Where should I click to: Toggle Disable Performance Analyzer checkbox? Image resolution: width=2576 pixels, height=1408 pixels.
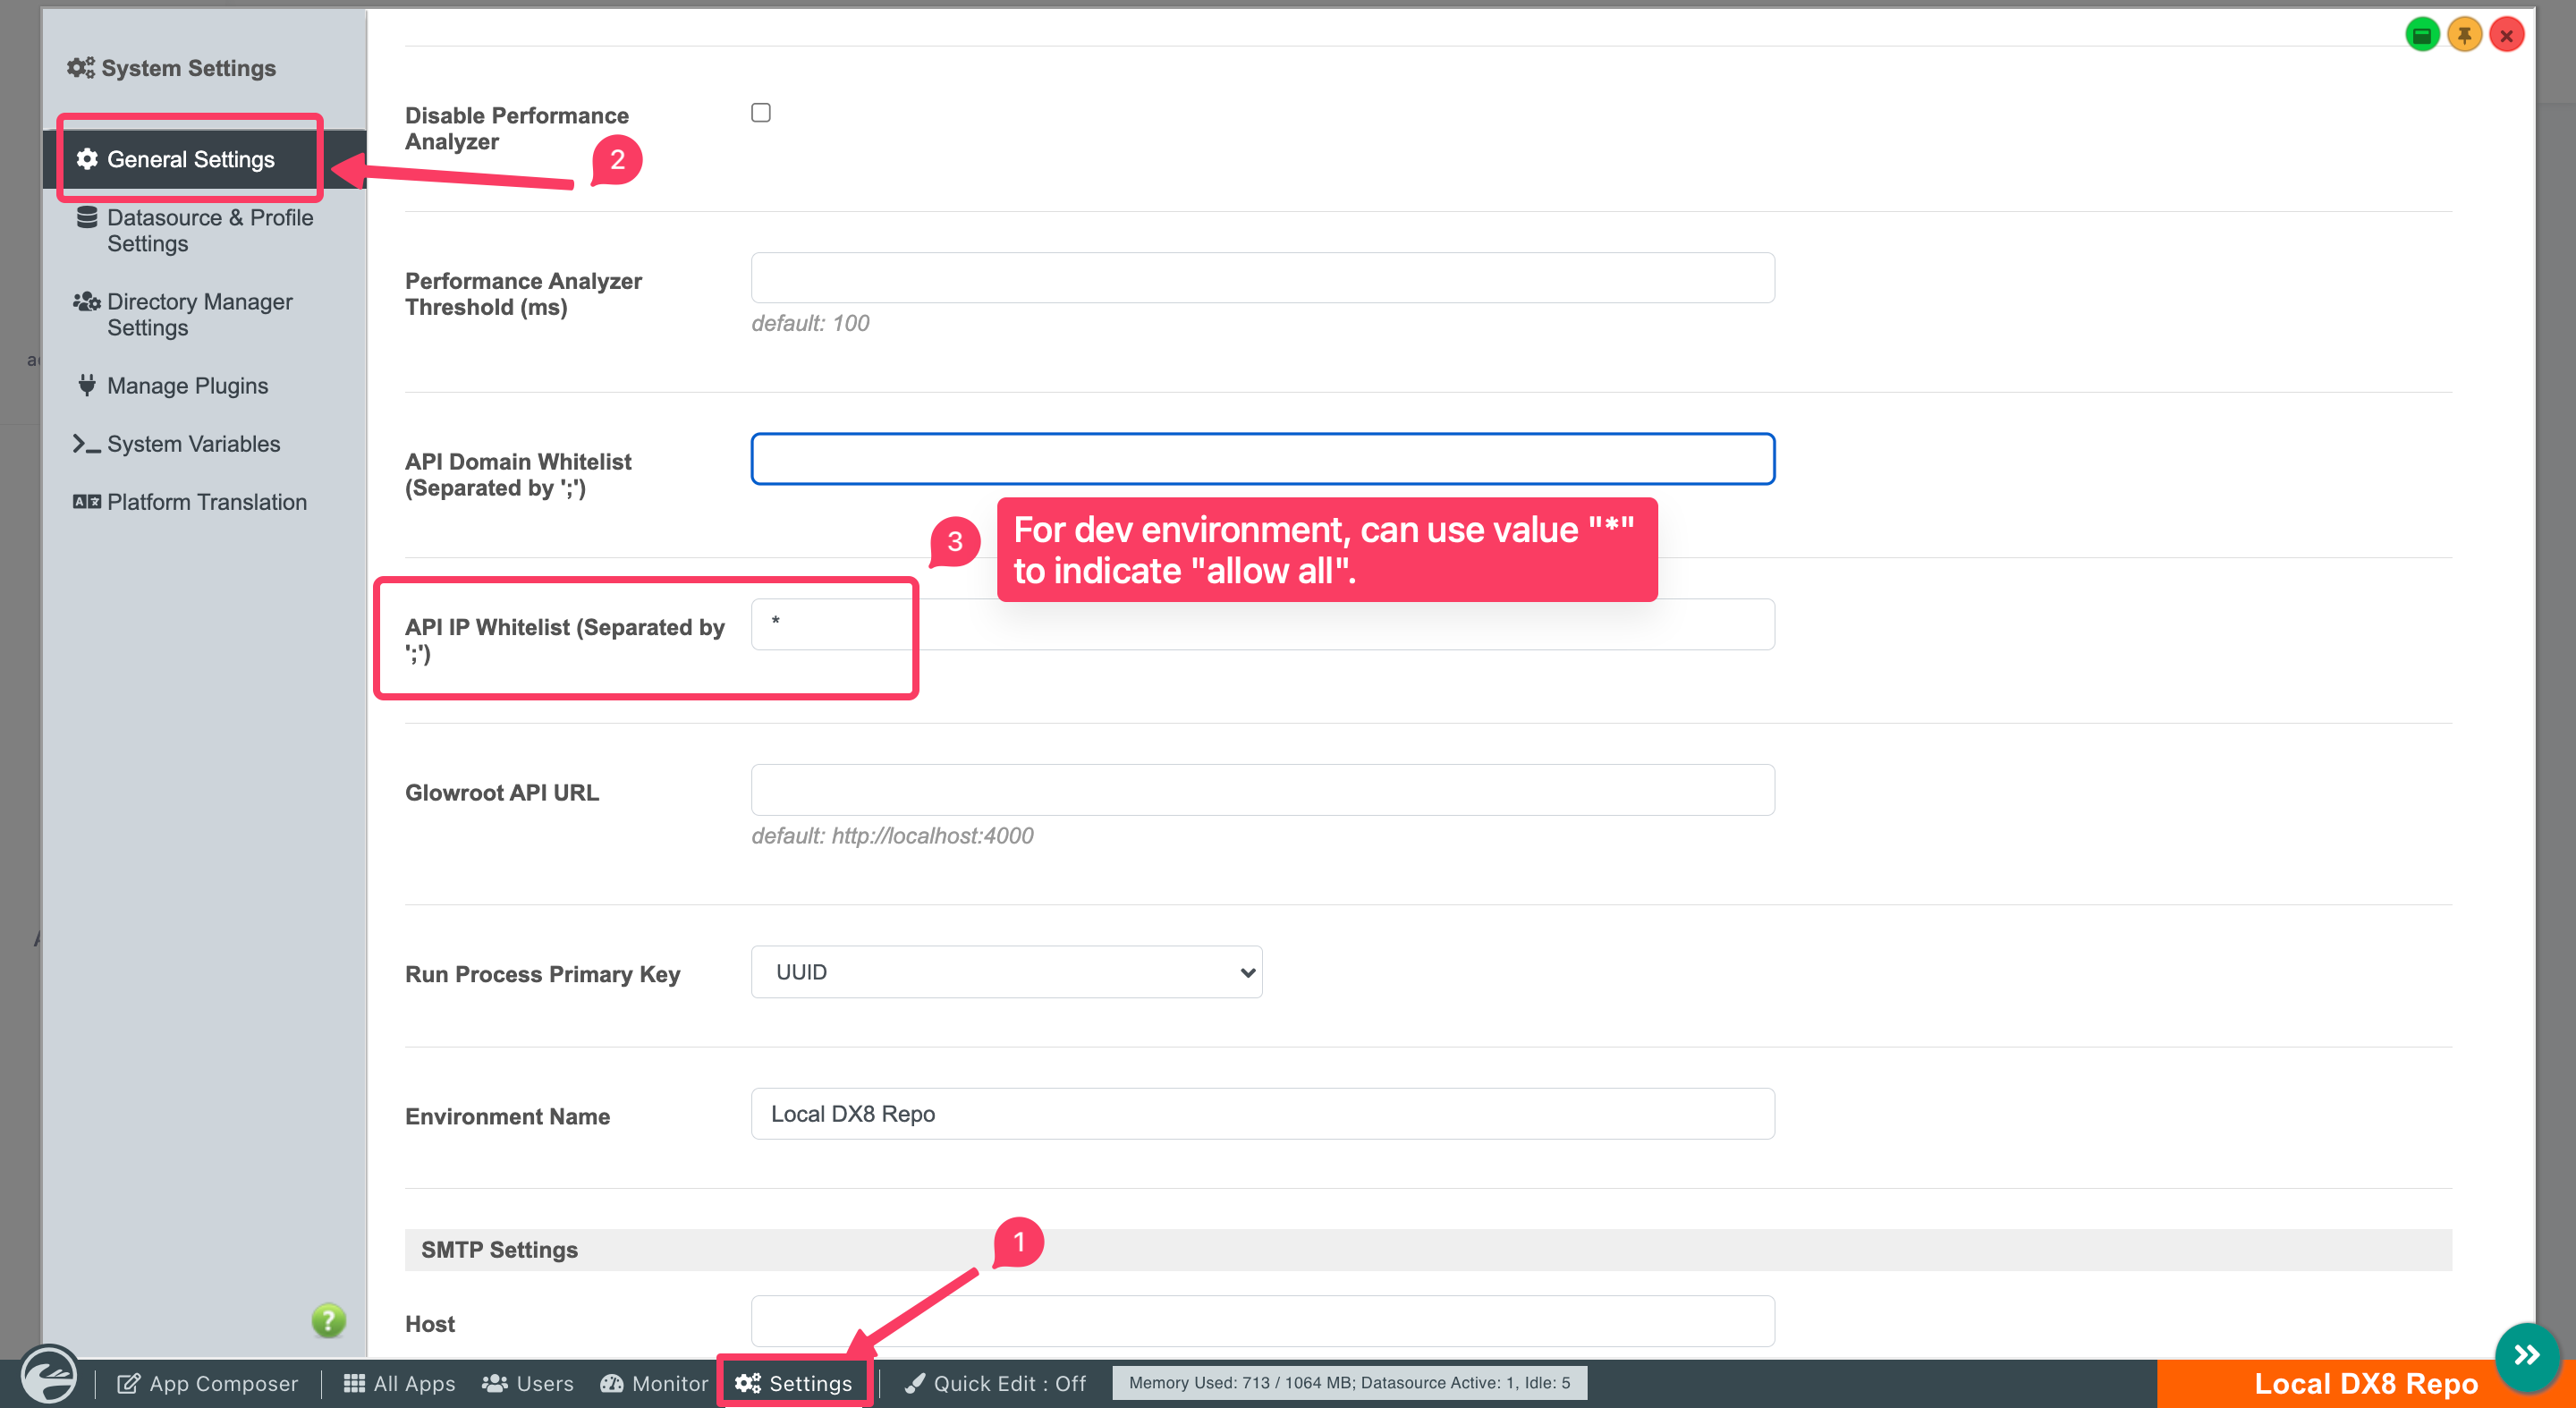point(761,113)
